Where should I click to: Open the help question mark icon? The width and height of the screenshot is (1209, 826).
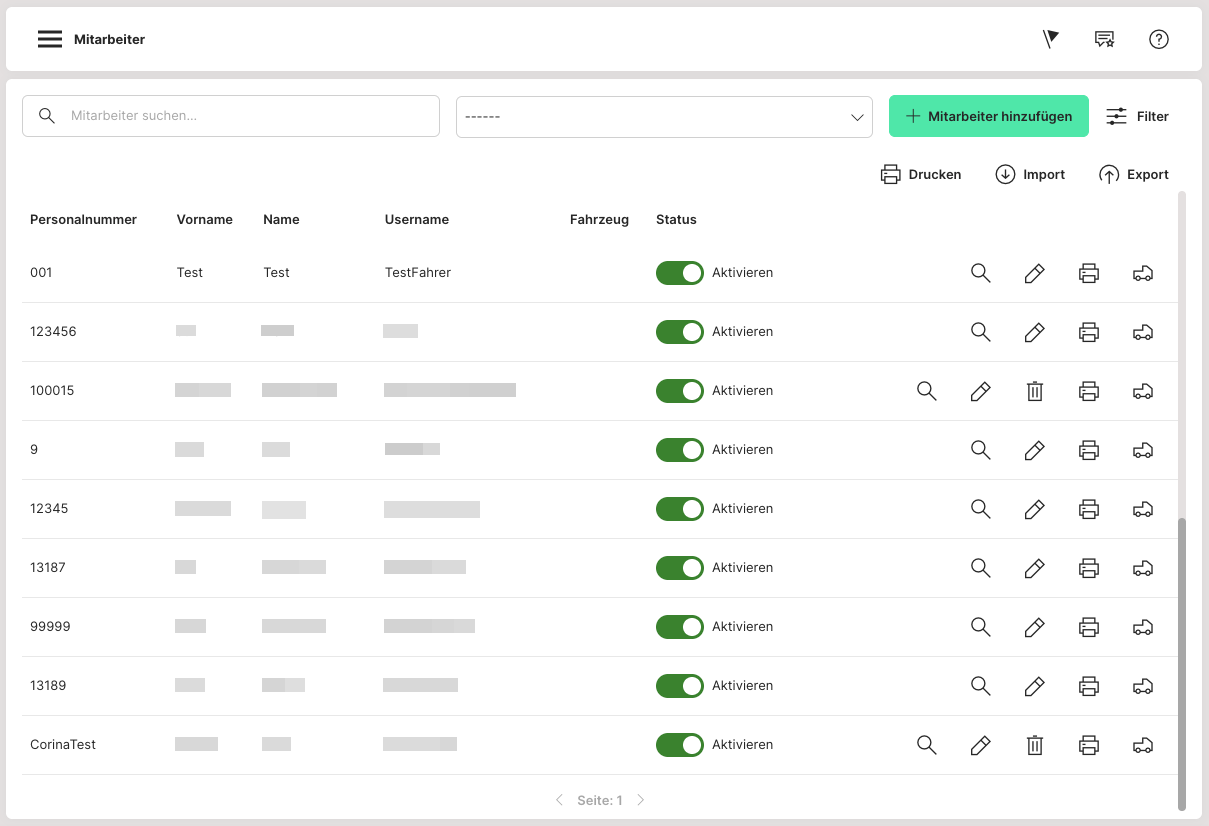[1158, 39]
